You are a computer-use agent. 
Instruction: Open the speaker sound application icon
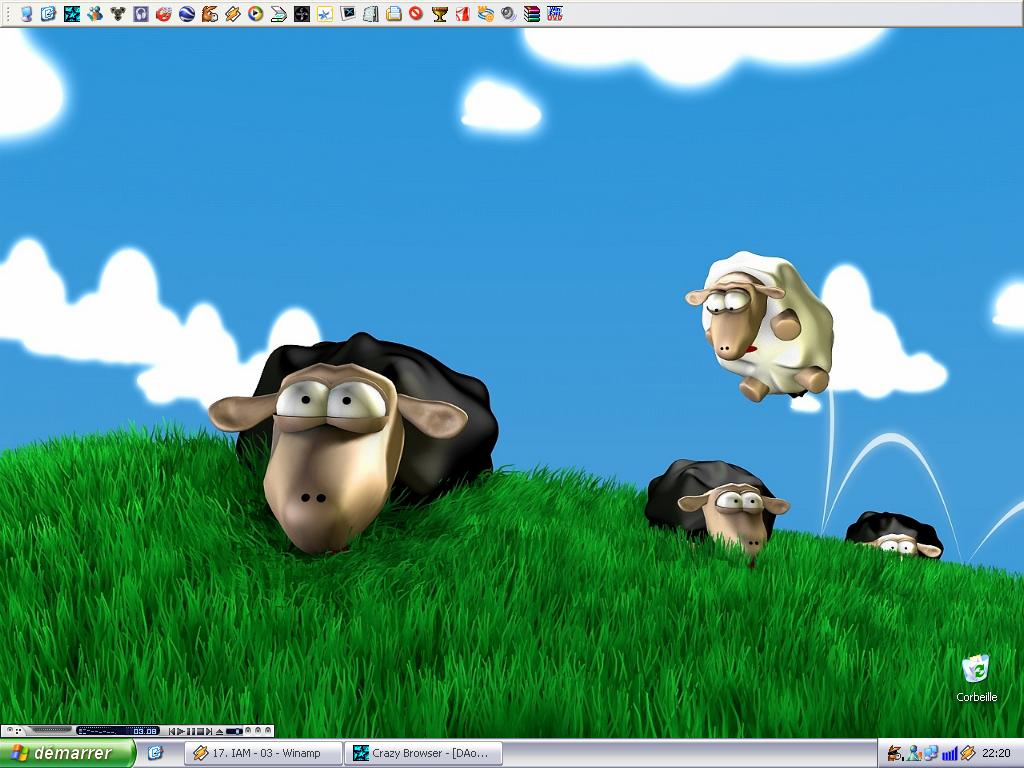click(508, 13)
